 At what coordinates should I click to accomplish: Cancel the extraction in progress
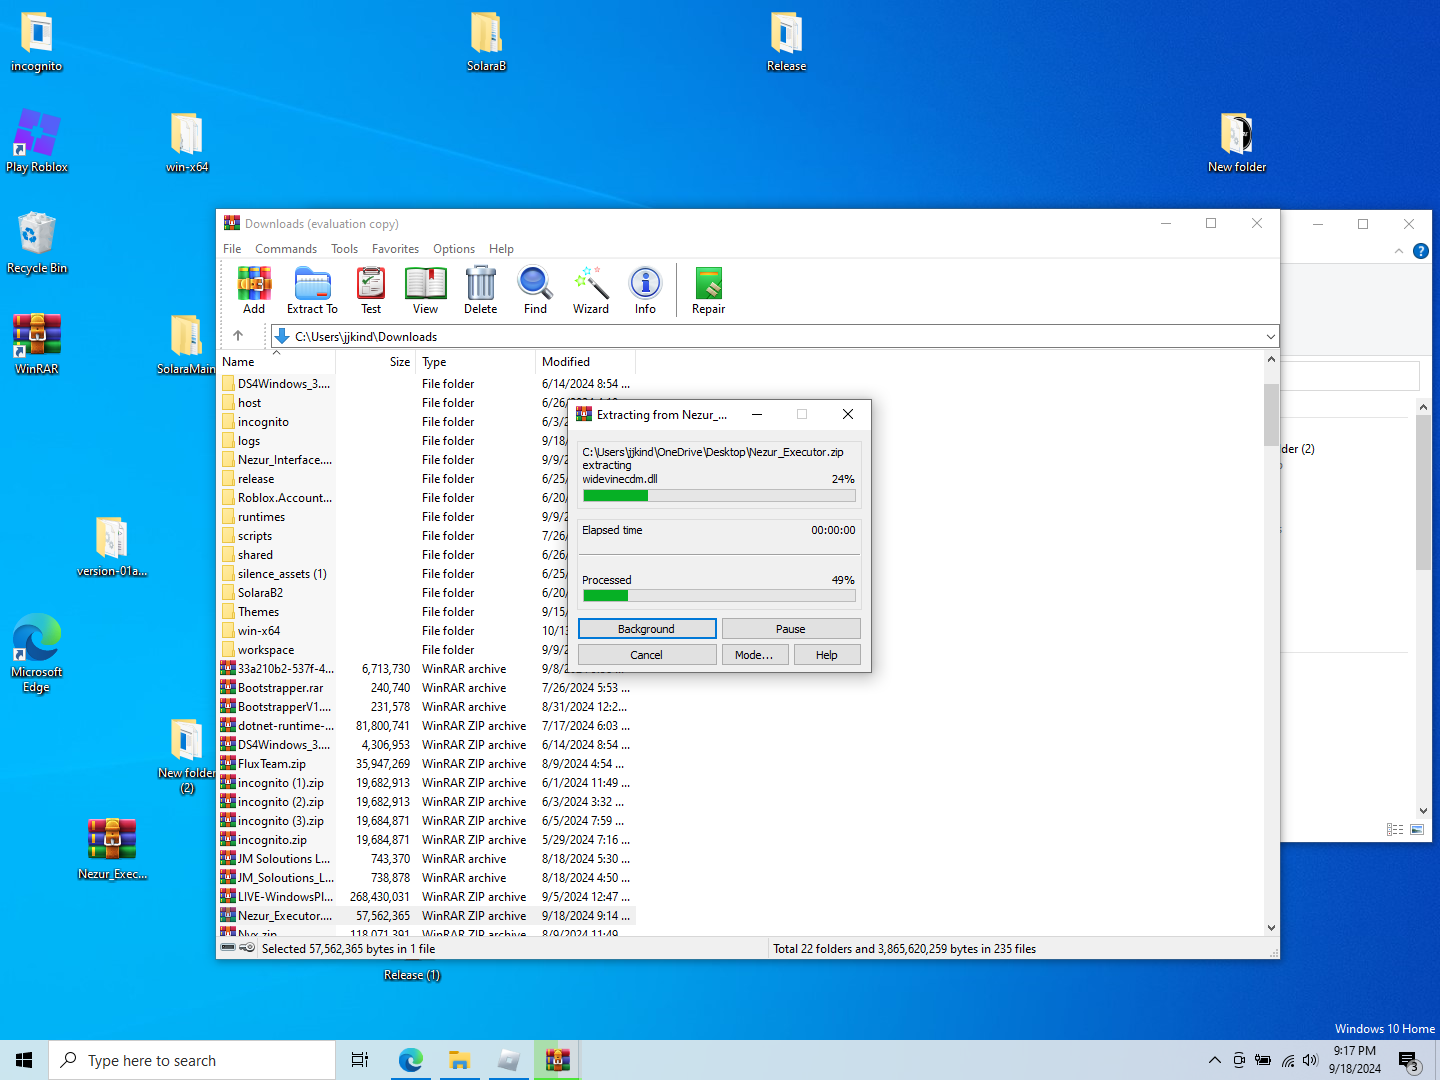coord(646,655)
